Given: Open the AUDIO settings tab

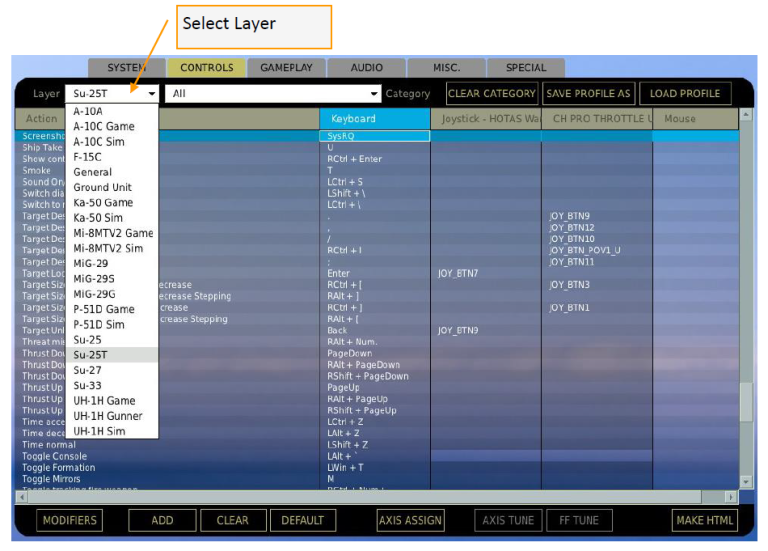Looking at the screenshot, I should coord(366,68).
